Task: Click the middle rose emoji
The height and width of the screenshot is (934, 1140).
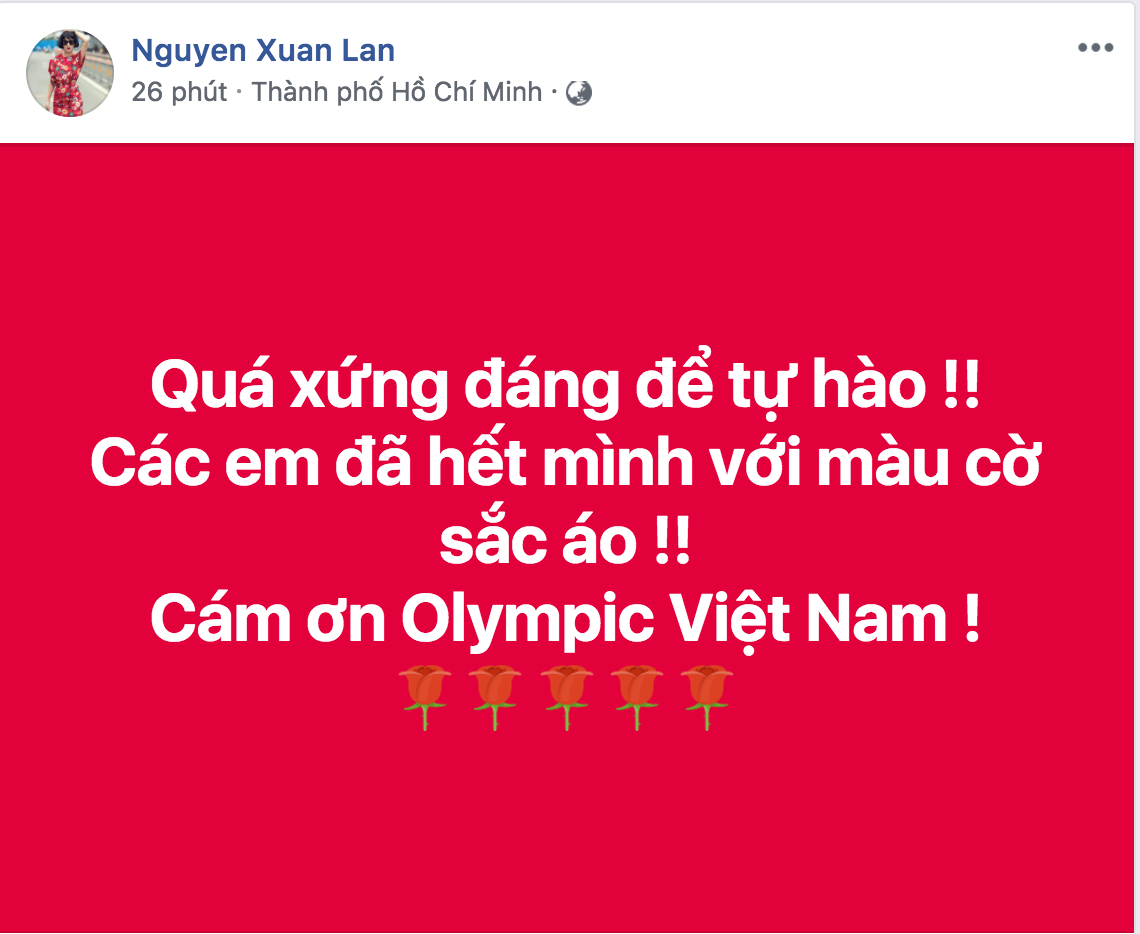Action: click(566, 696)
